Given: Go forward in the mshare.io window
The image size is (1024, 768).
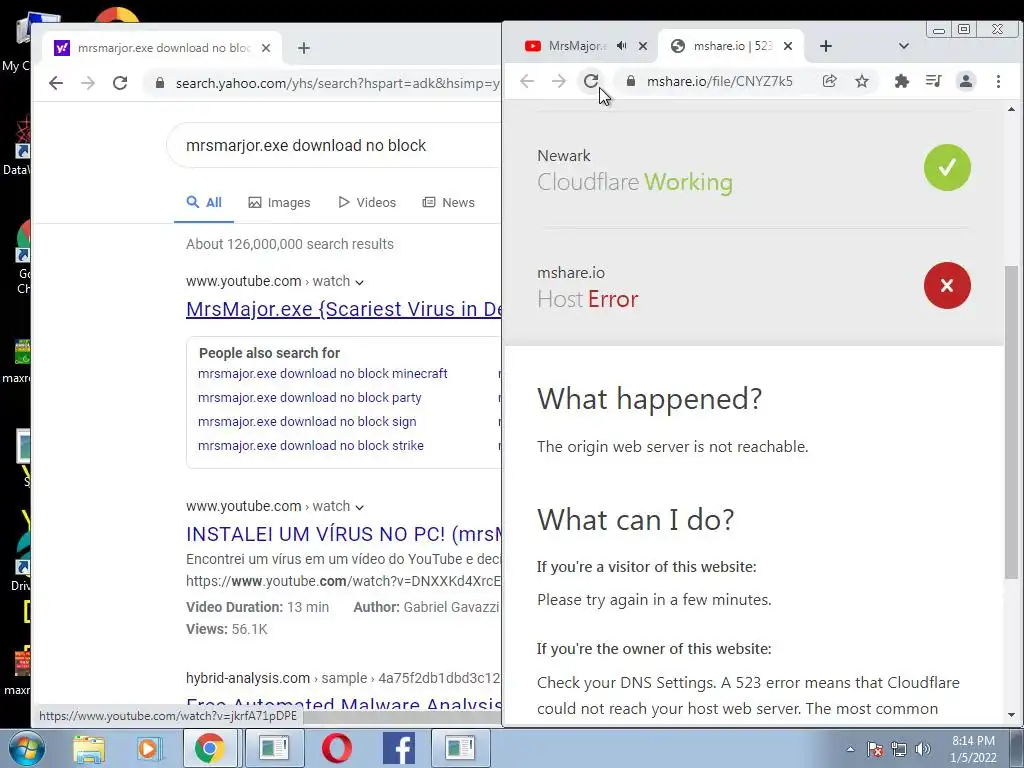Looking at the screenshot, I should pyautogui.click(x=559, y=81).
